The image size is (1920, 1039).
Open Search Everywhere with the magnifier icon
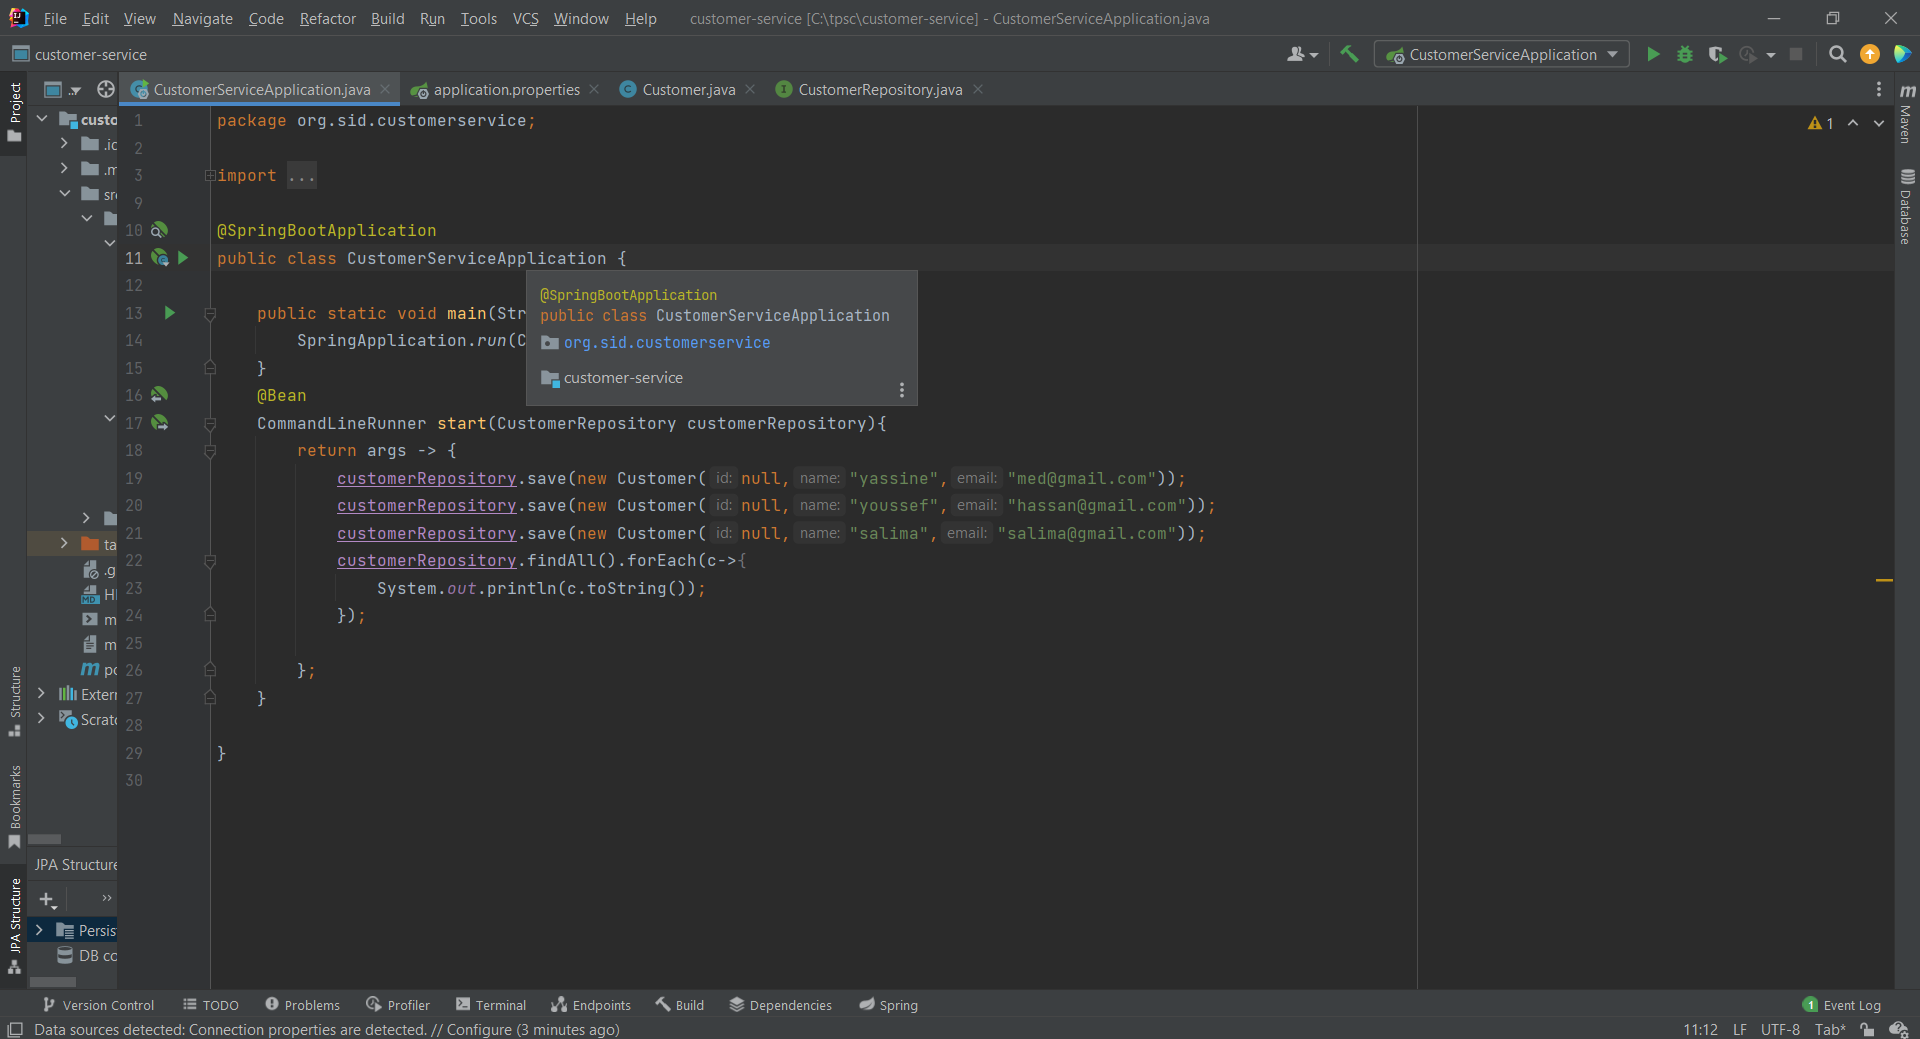click(x=1838, y=55)
